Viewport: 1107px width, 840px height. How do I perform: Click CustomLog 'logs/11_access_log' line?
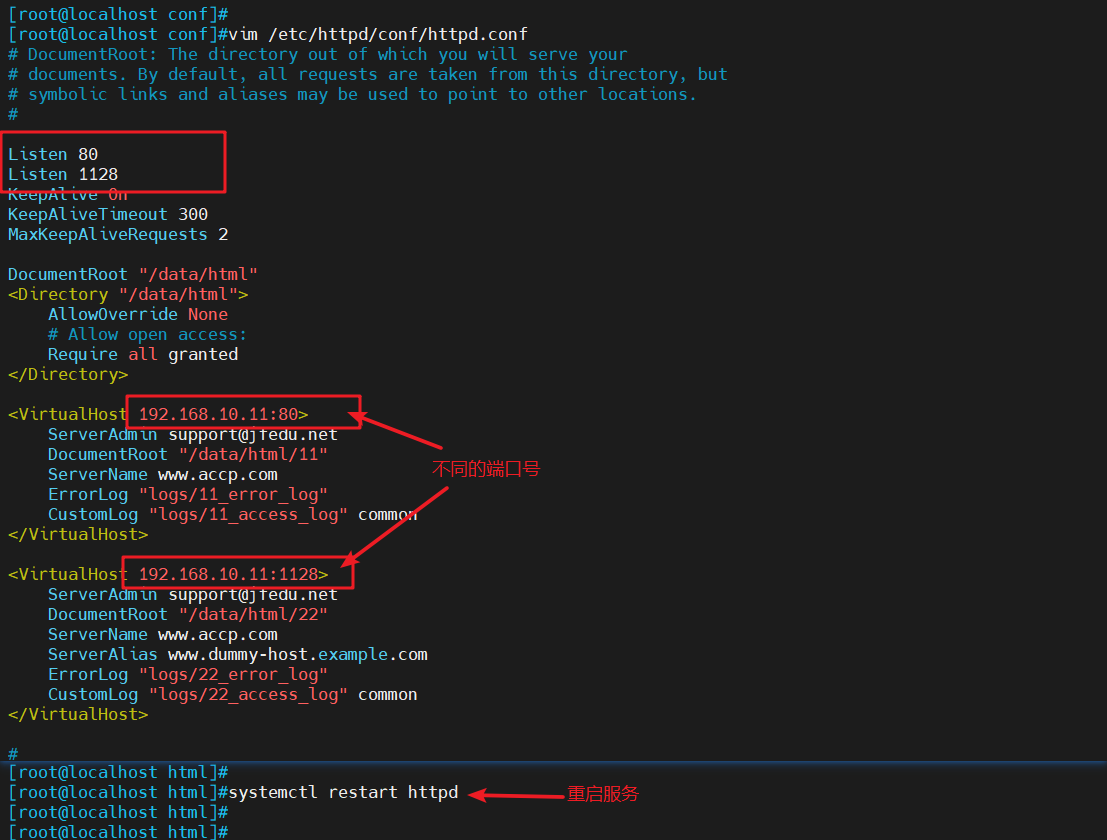point(232,515)
